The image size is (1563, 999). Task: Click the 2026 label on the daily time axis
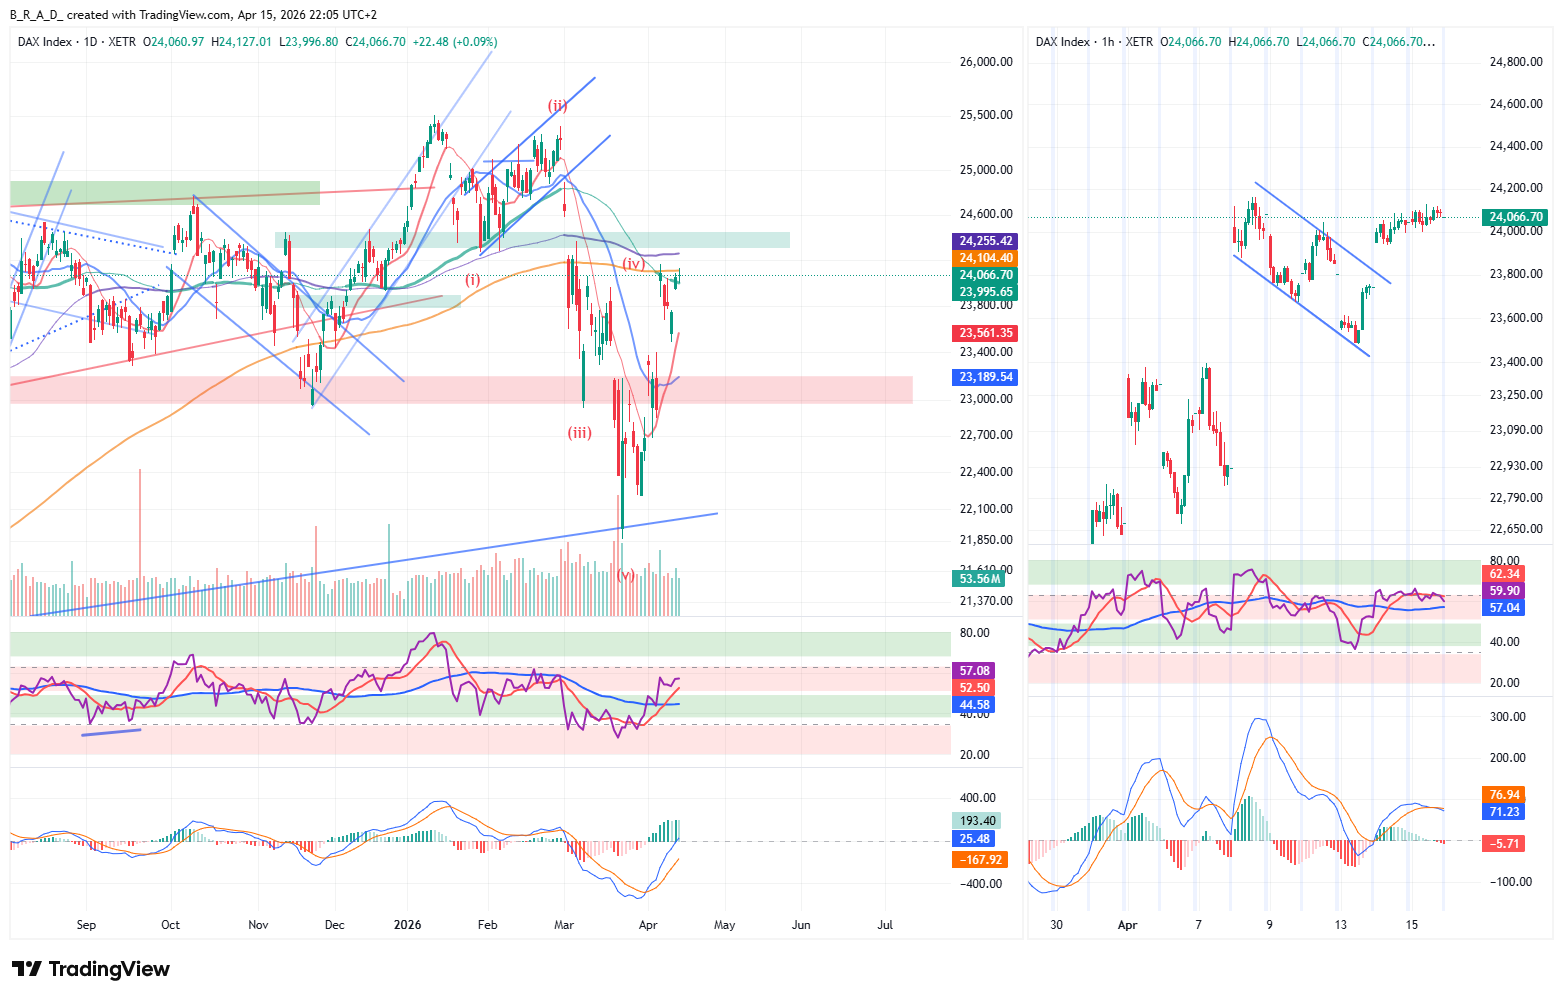click(x=408, y=925)
